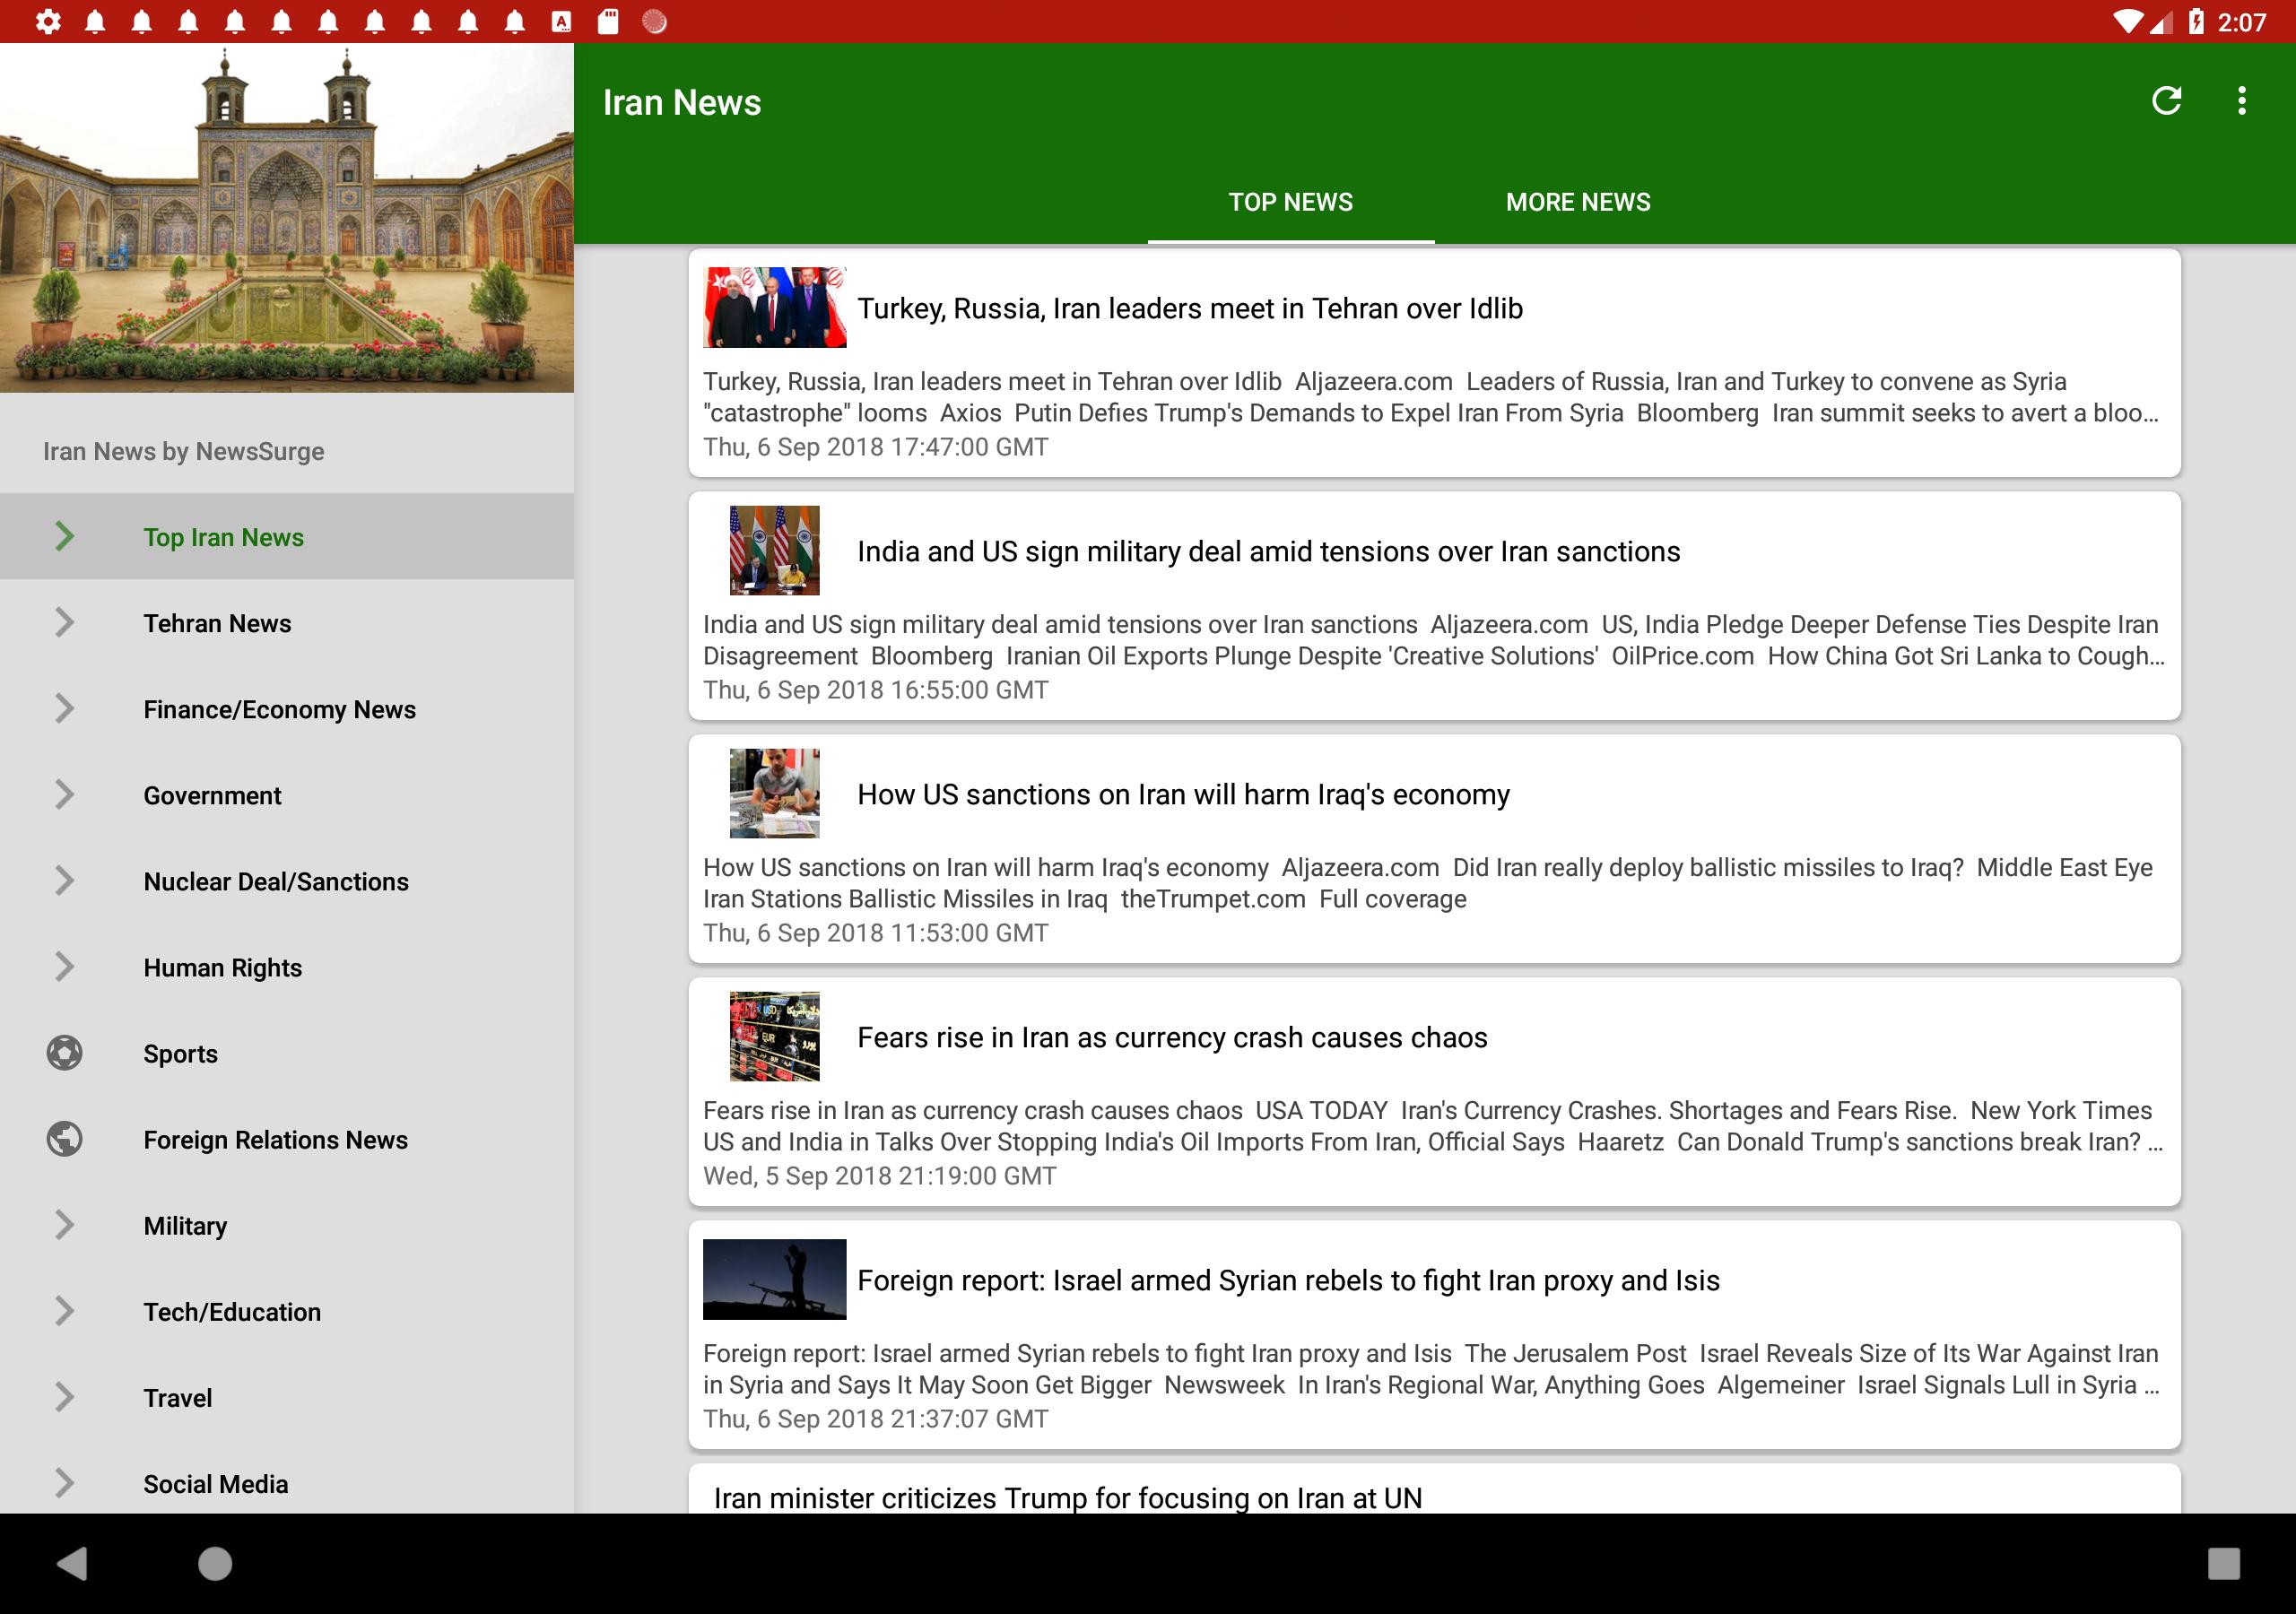Viewport: 2296px width, 1614px height.
Task: Tap the keyboard 'A' status icon
Action: point(561,21)
